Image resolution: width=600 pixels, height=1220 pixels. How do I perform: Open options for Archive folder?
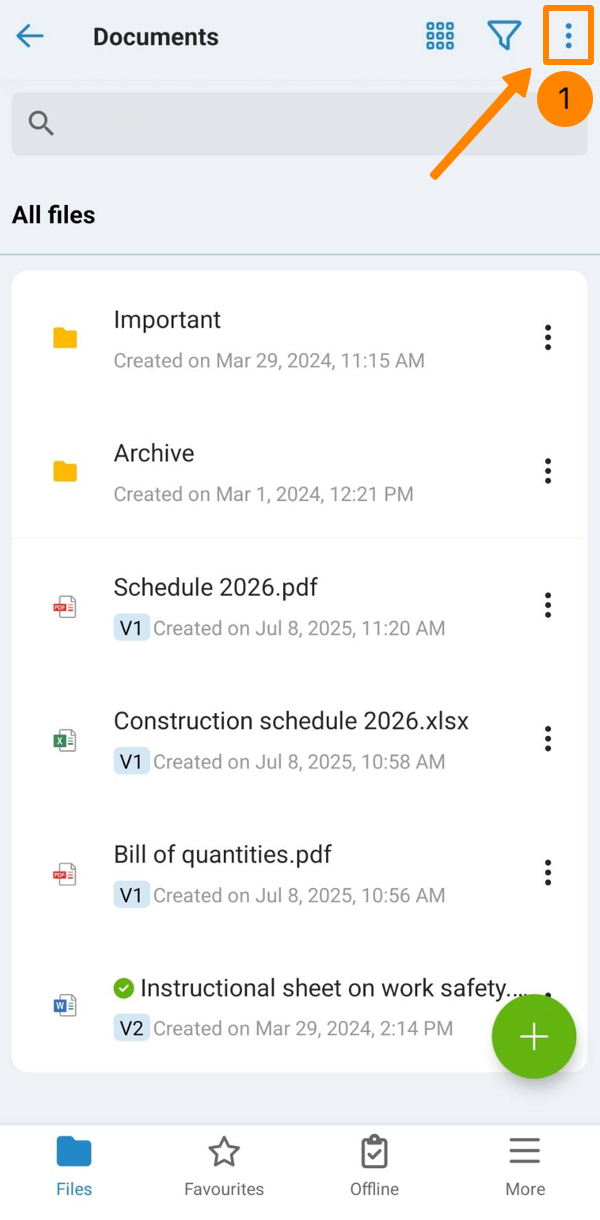547,471
